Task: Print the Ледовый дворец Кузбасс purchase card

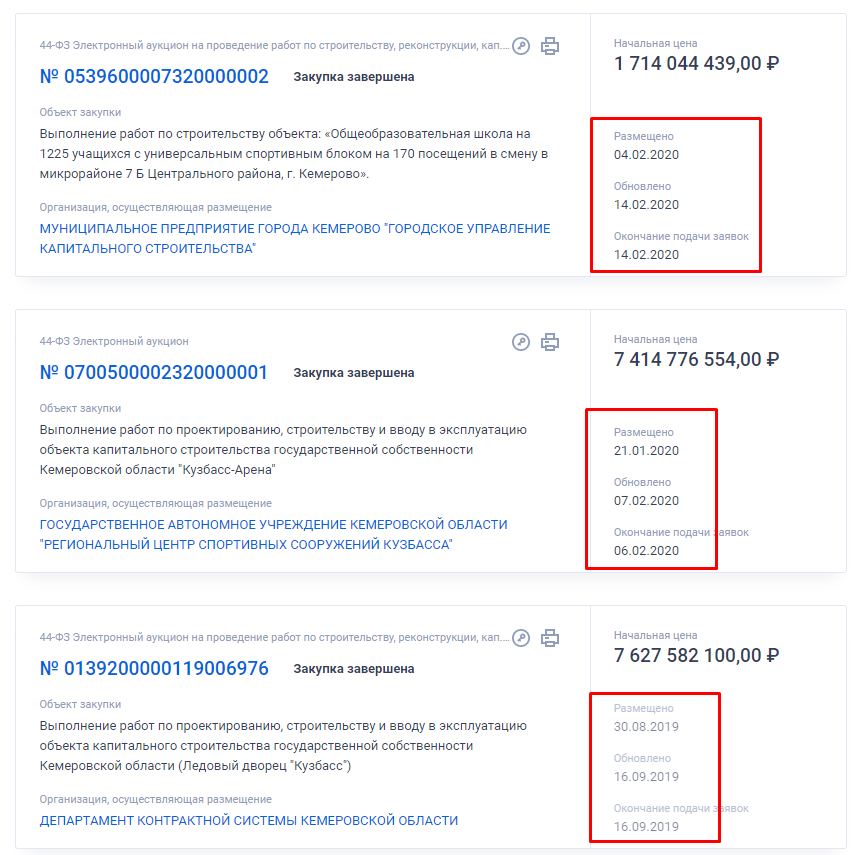Action: [x=550, y=638]
